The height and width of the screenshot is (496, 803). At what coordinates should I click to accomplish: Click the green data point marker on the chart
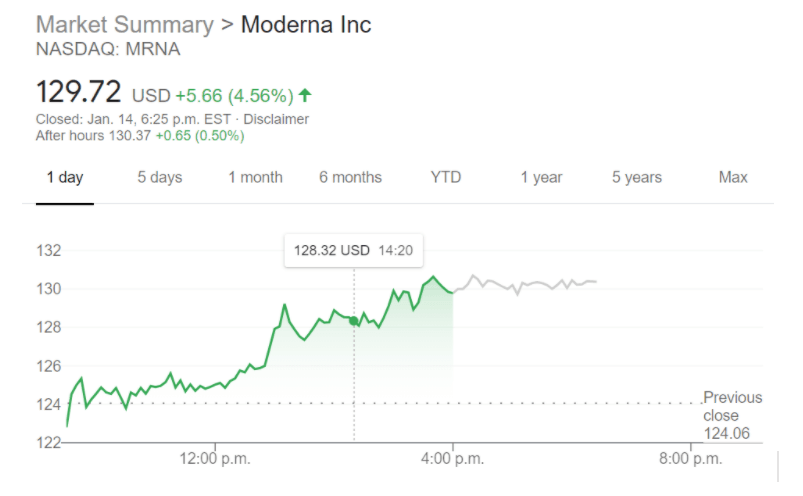(x=353, y=320)
